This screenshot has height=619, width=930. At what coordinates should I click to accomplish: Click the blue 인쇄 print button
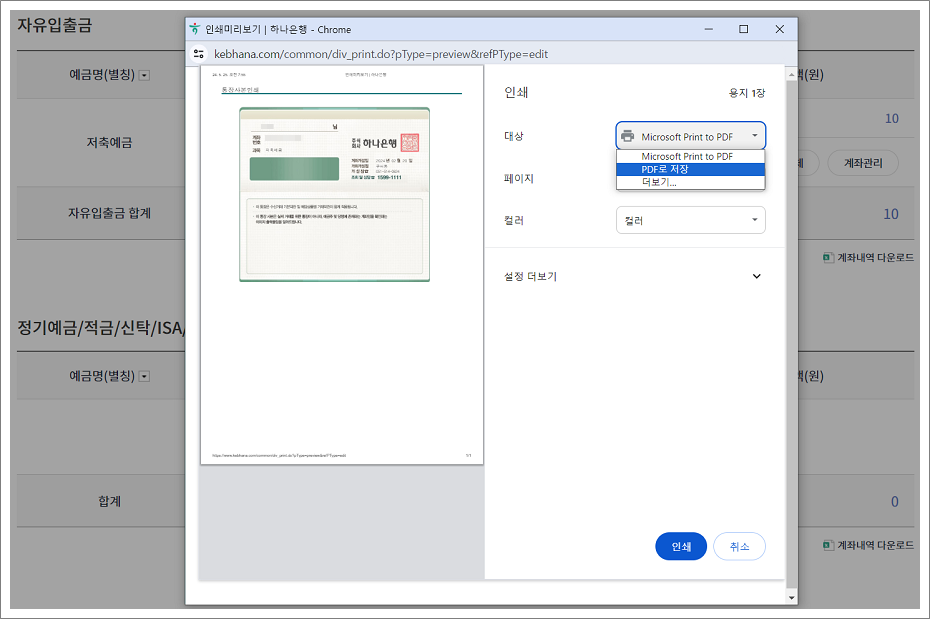coord(681,547)
